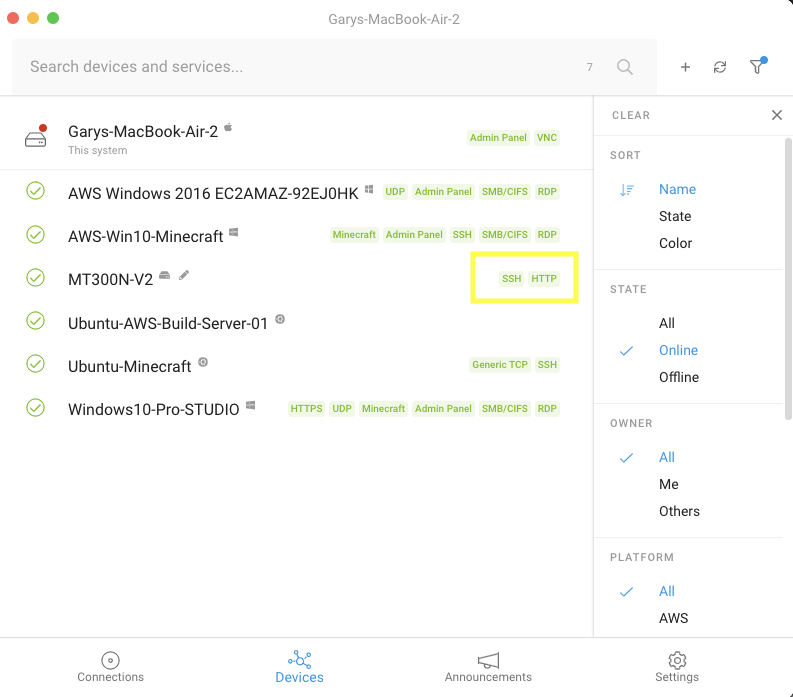Select the Ubuntu-Minecraft device name
793x697 pixels.
(x=129, y=366)
